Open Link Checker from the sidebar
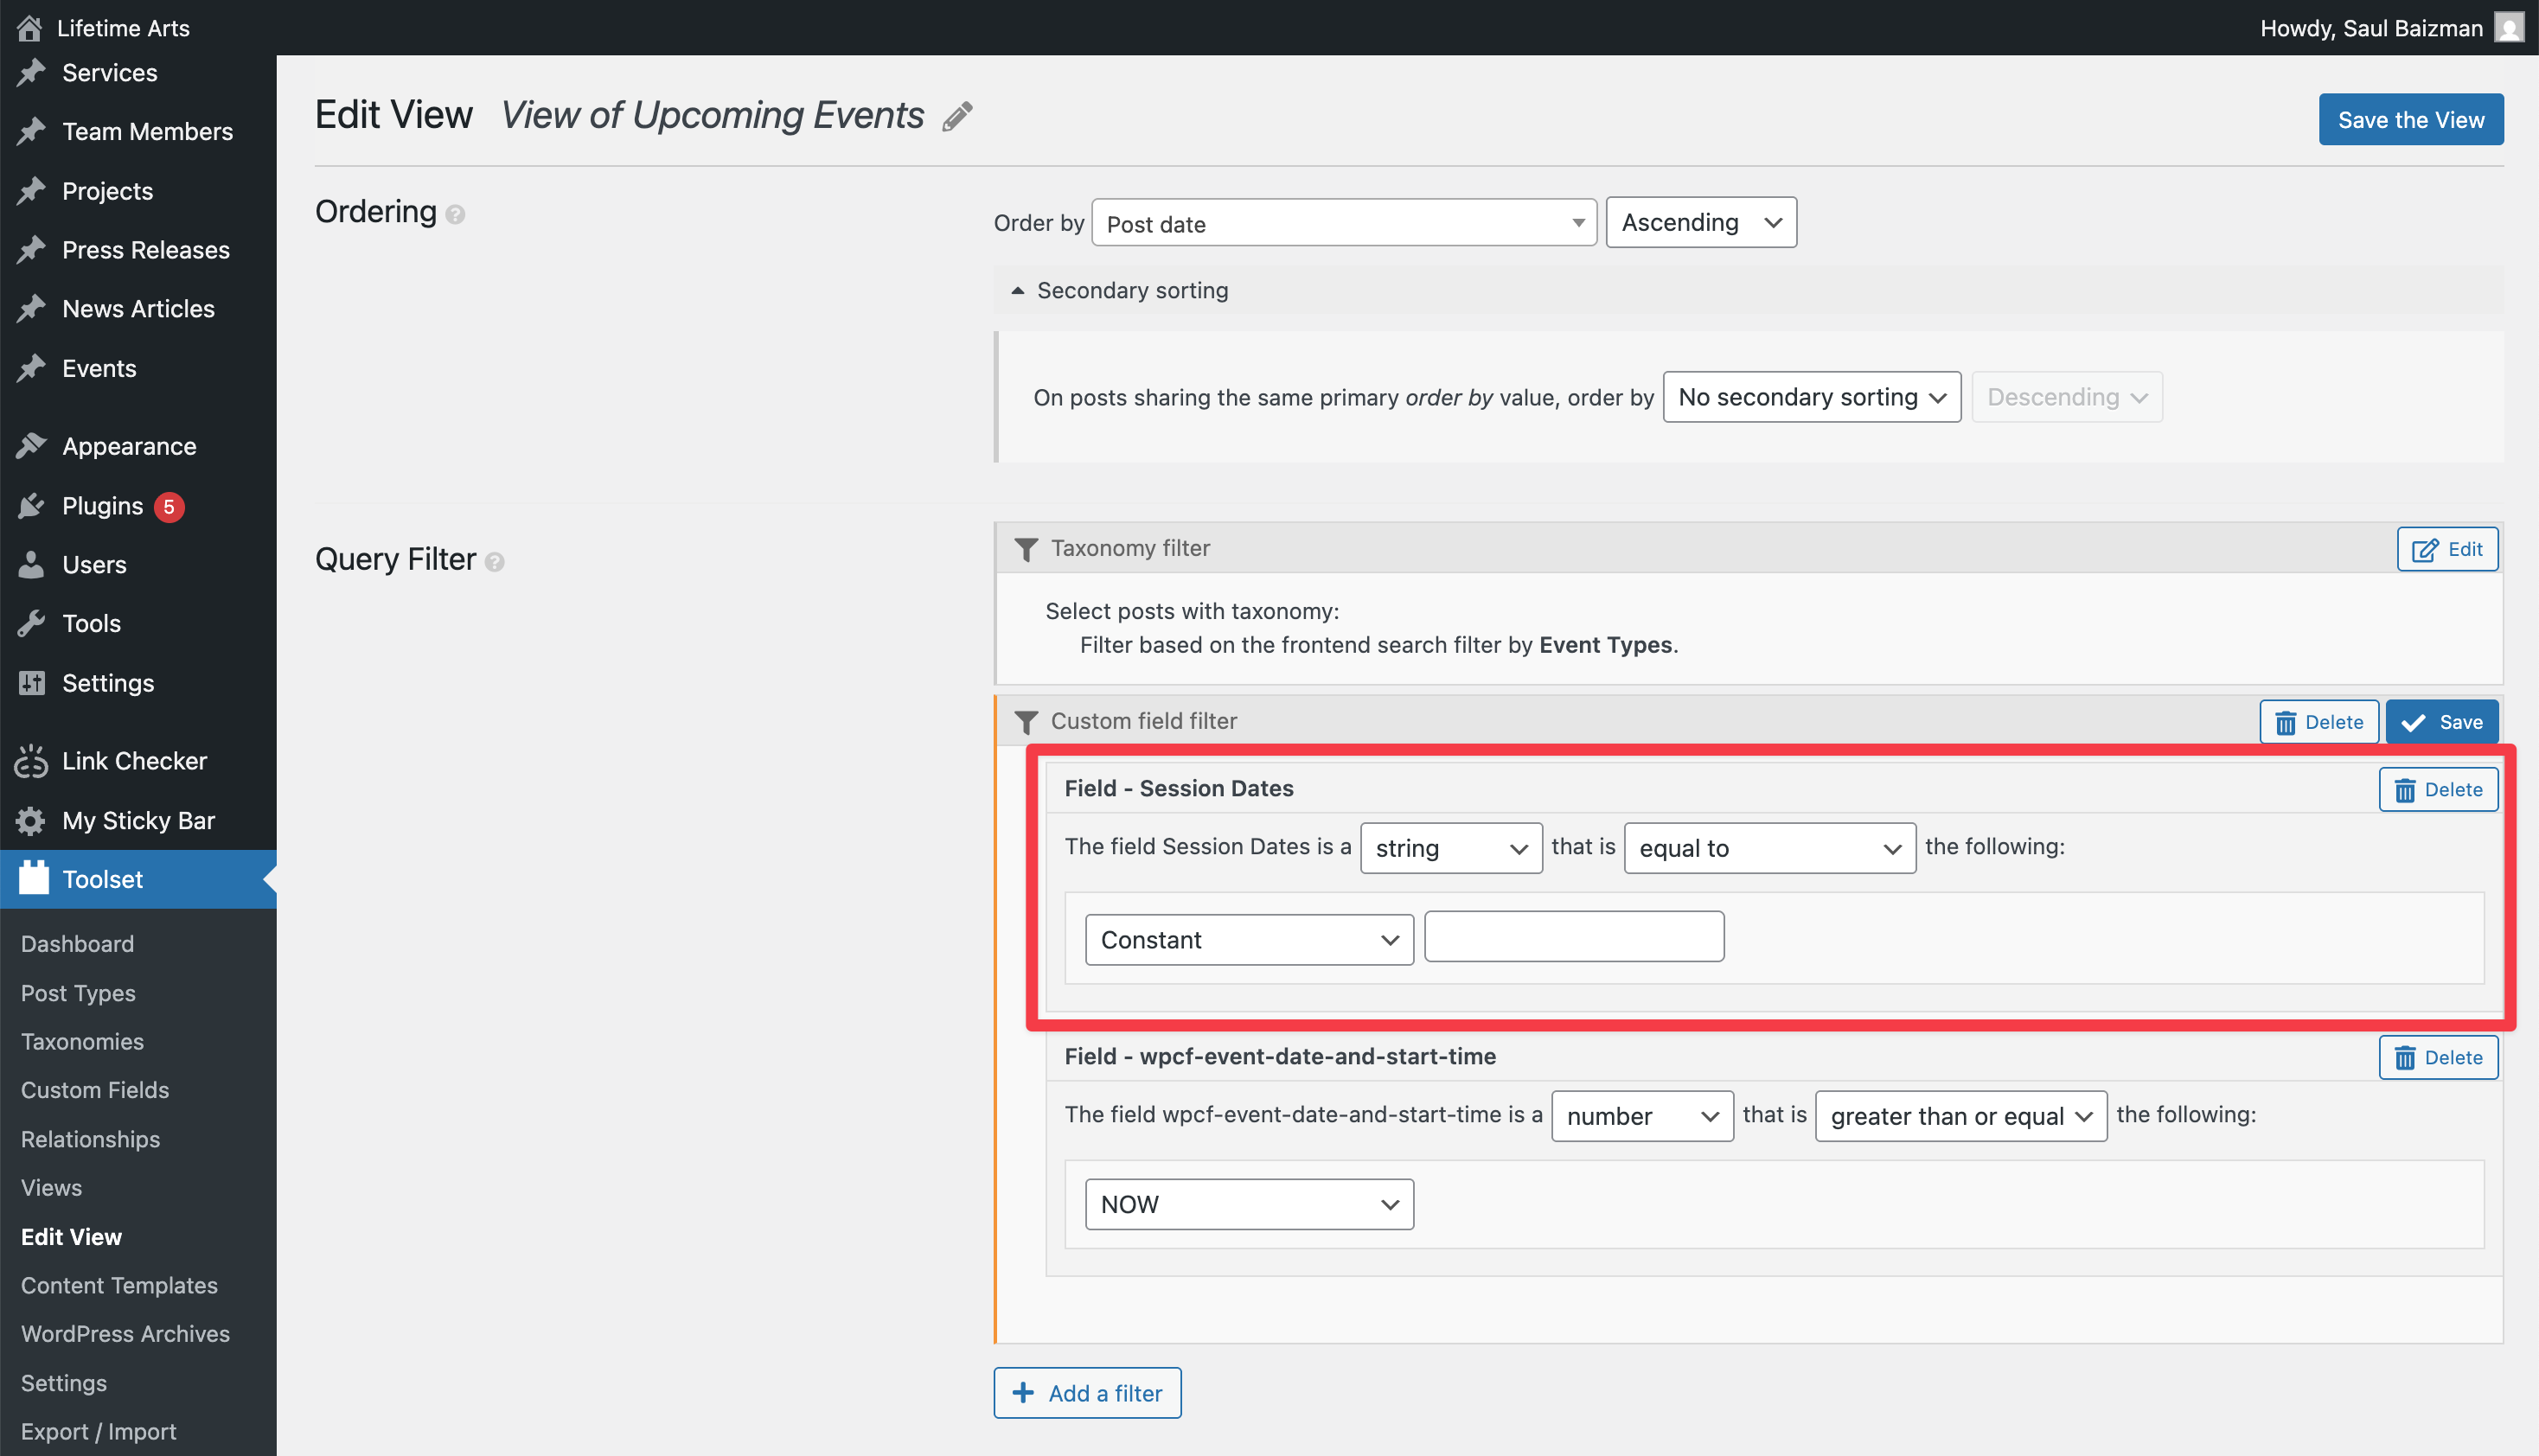The height and width of the screenshot is (1456, 2539). tap(134, 761)
